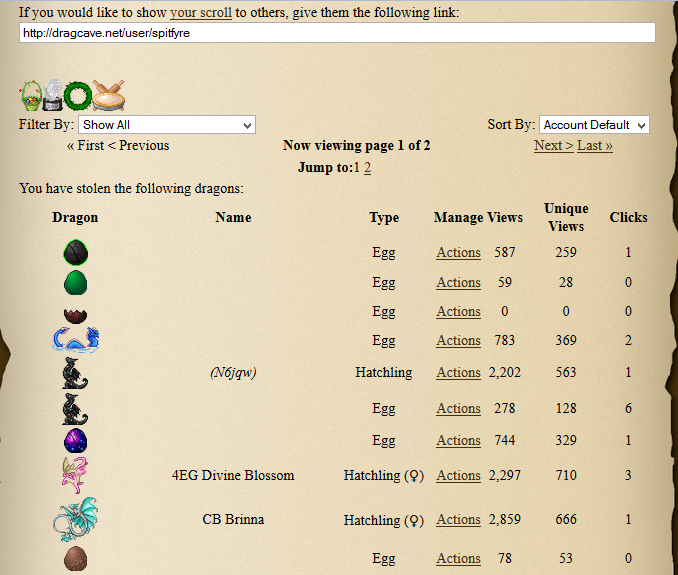Open the Filter By Show All dropdown
Screen dimensions: 678x575
tap(167, 125)
